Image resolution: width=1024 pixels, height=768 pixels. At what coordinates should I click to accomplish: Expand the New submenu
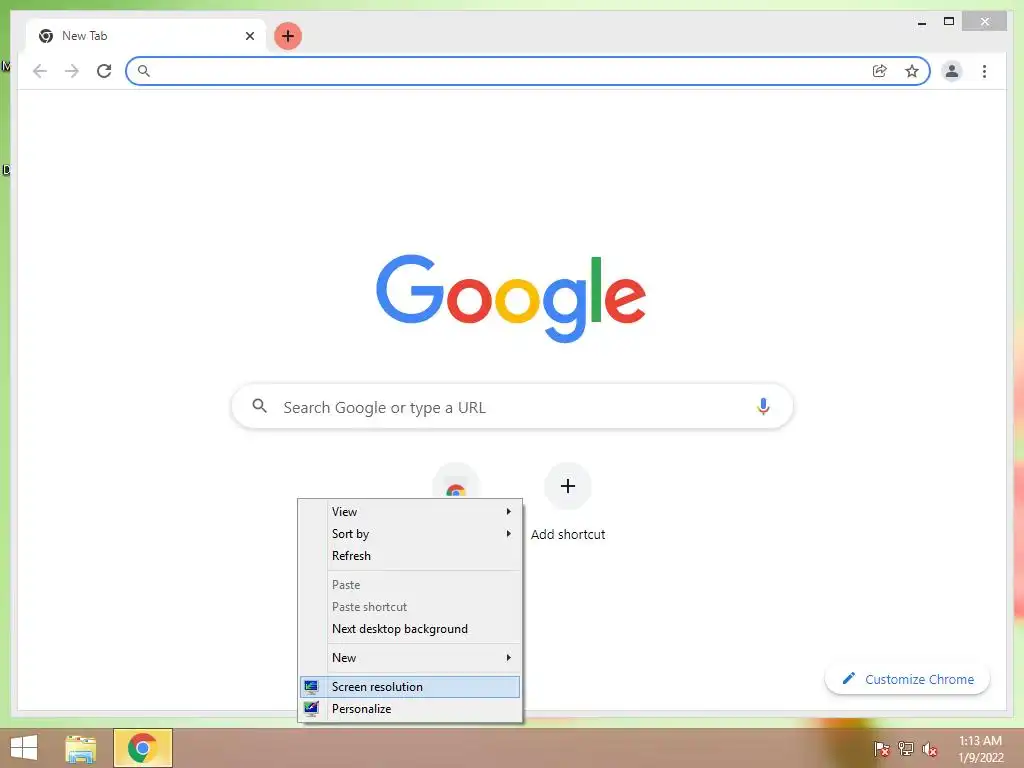tap(410, 658)
